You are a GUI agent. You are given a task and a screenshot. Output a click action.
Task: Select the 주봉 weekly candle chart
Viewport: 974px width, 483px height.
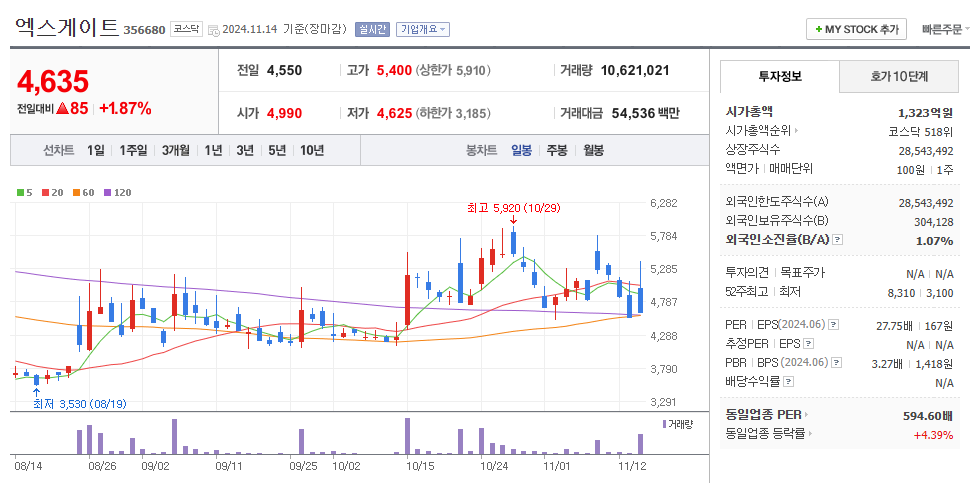click(x=557, y=150)
